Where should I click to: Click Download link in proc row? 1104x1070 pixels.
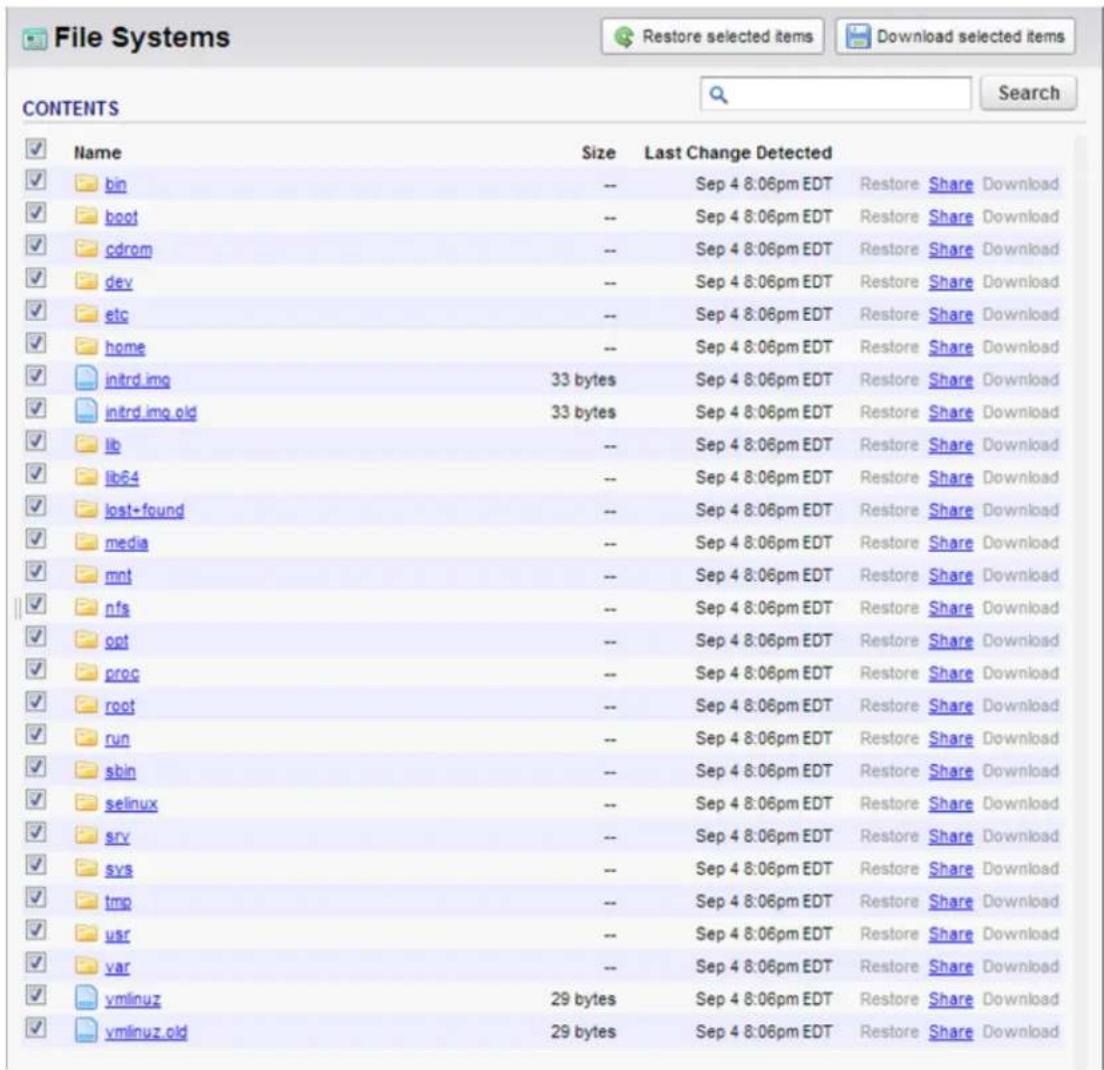pyautogui.click(x=1021, y=673)
